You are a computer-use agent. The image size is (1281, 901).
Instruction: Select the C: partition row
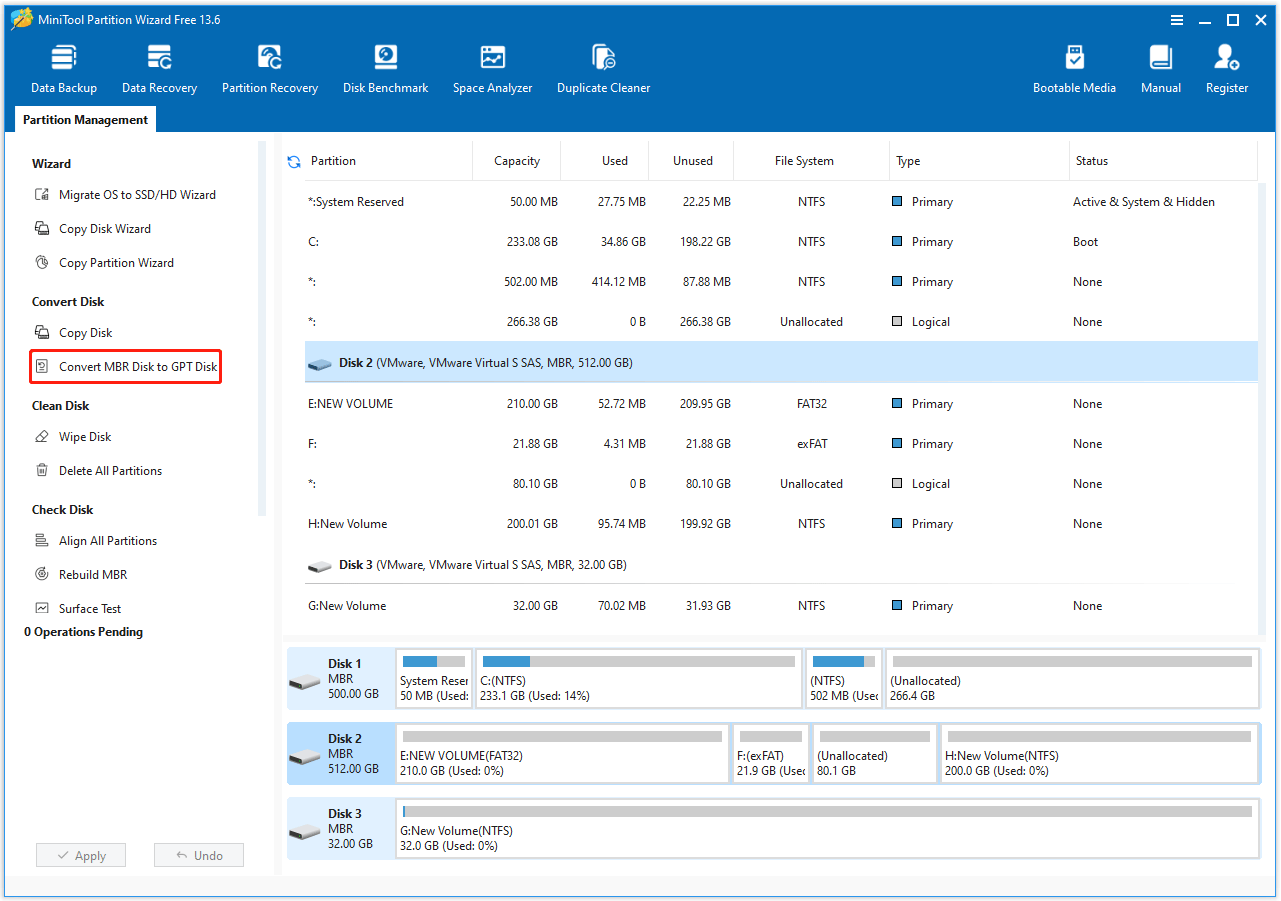781,242
